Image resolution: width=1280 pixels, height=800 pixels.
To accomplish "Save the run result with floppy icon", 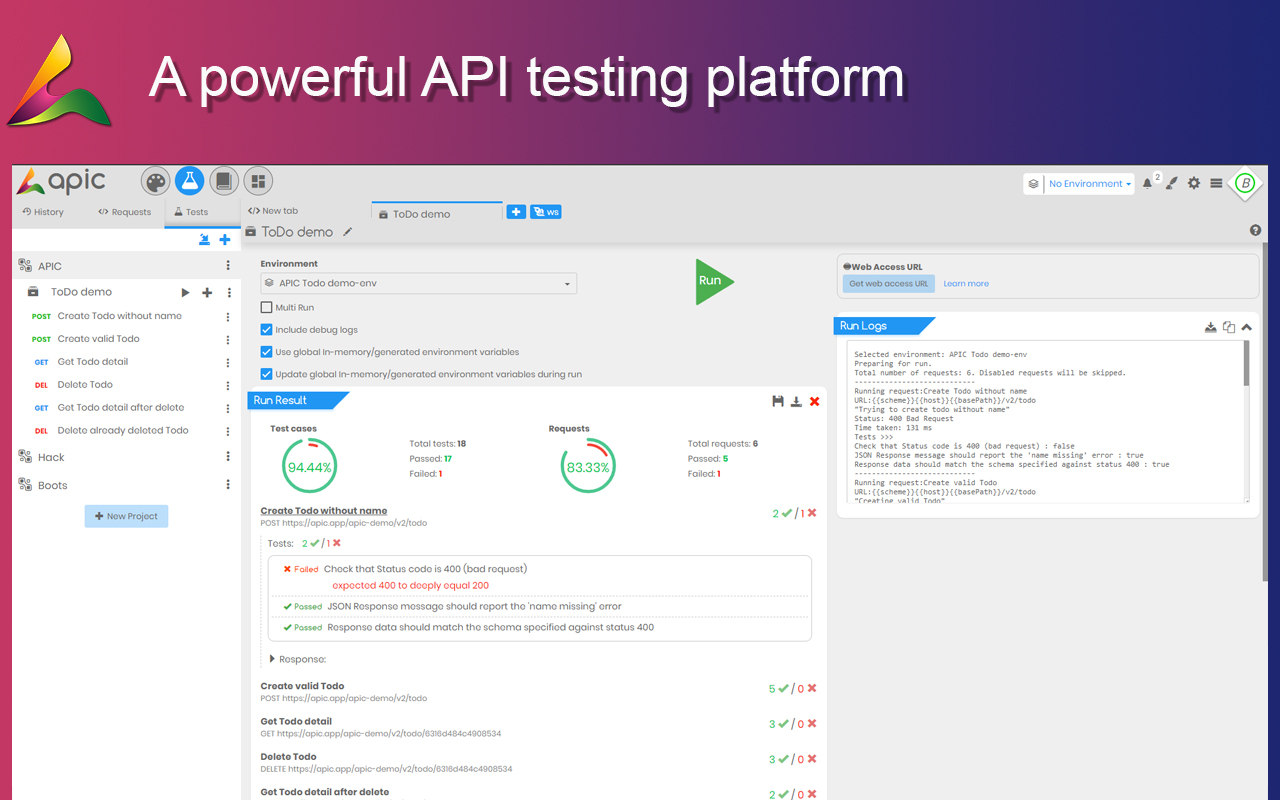I will (x=778, y=401).
